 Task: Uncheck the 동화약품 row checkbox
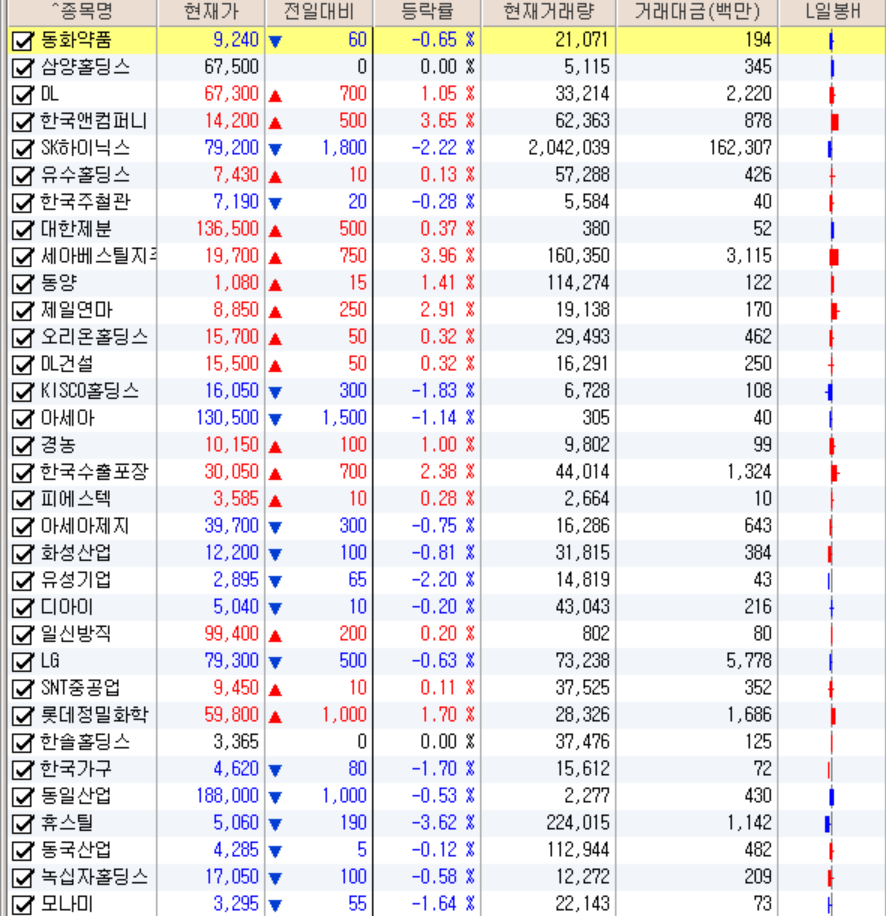(x=22, y=41)
